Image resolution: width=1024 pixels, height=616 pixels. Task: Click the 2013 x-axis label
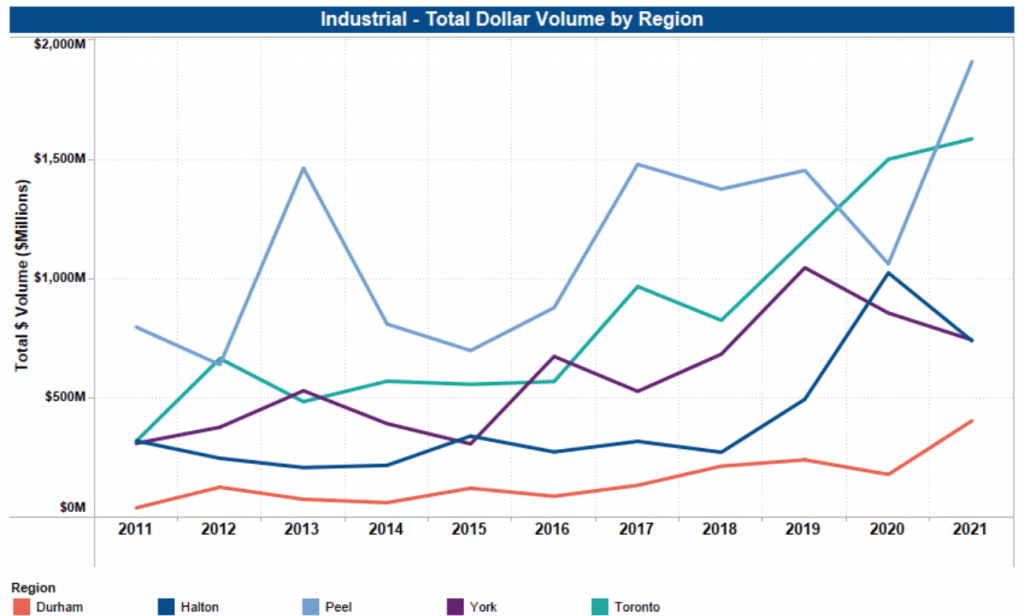301,529
